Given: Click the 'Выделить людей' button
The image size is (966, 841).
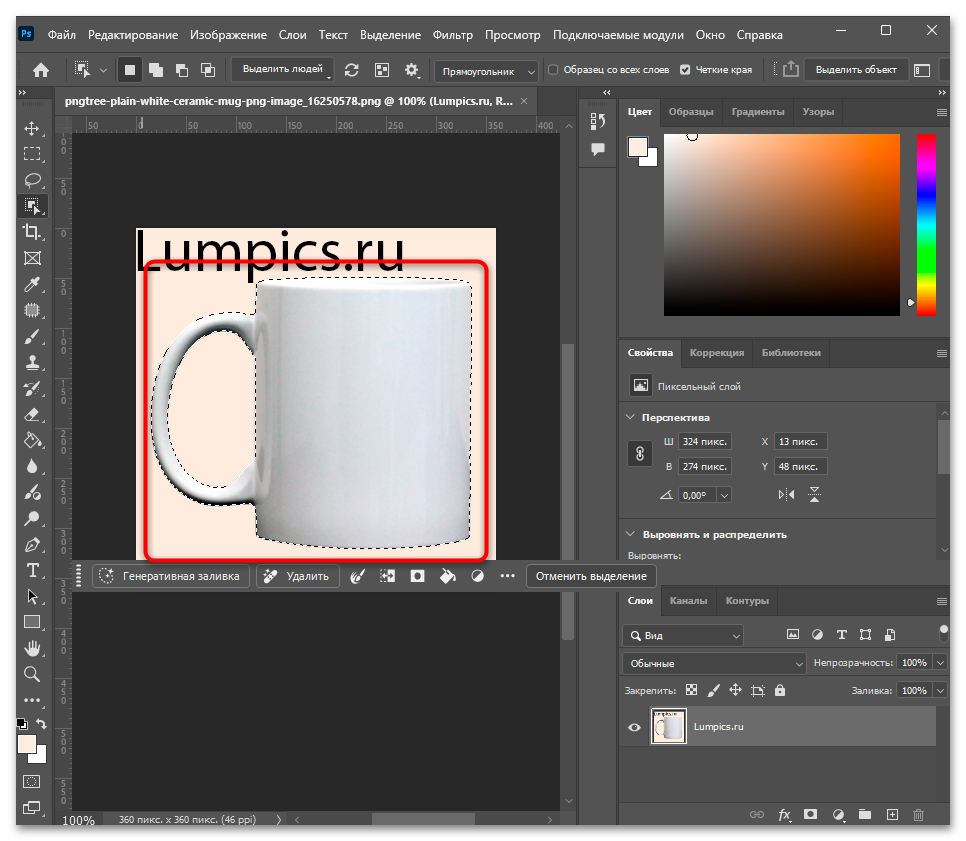Looking at the screenshot, I should 283,70.
